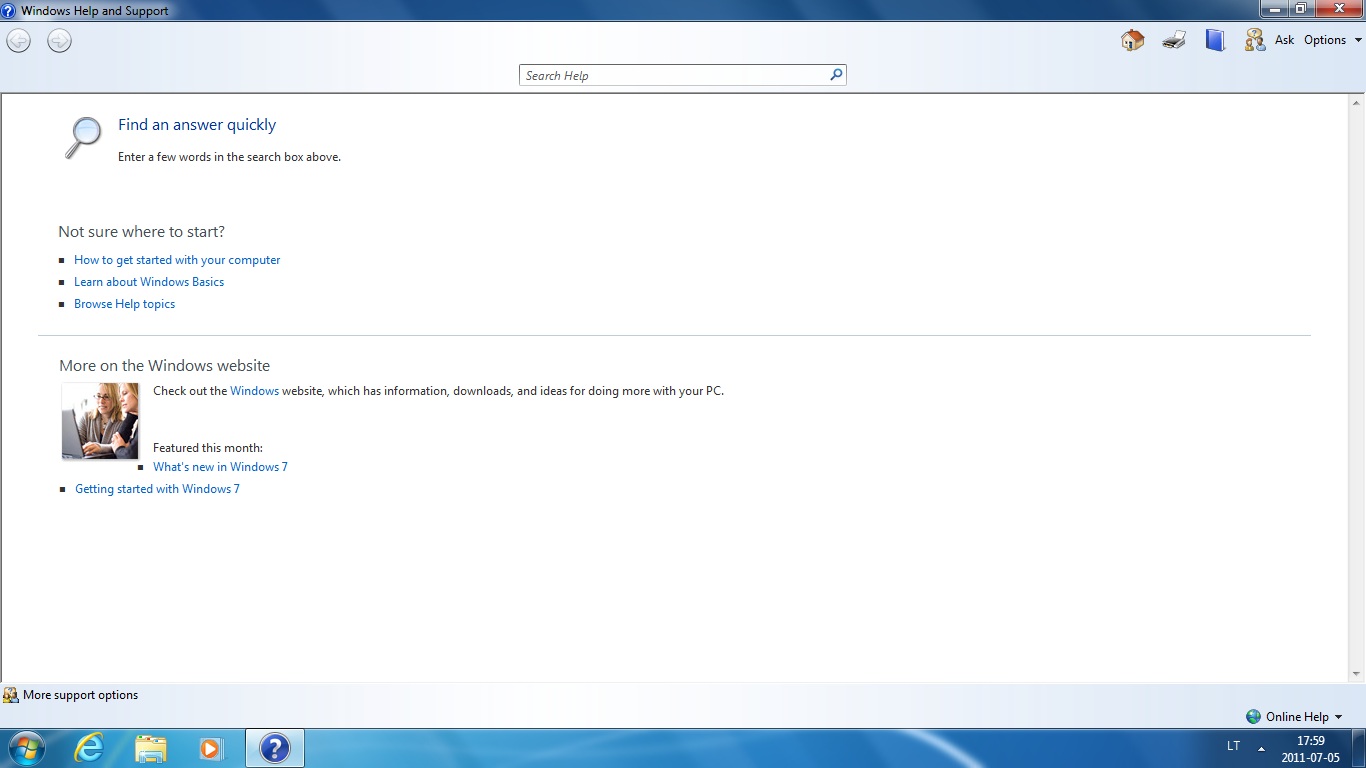Open How to get started with your computer
The width and height of the screenshot is (1366, 768).
[177, 260]
